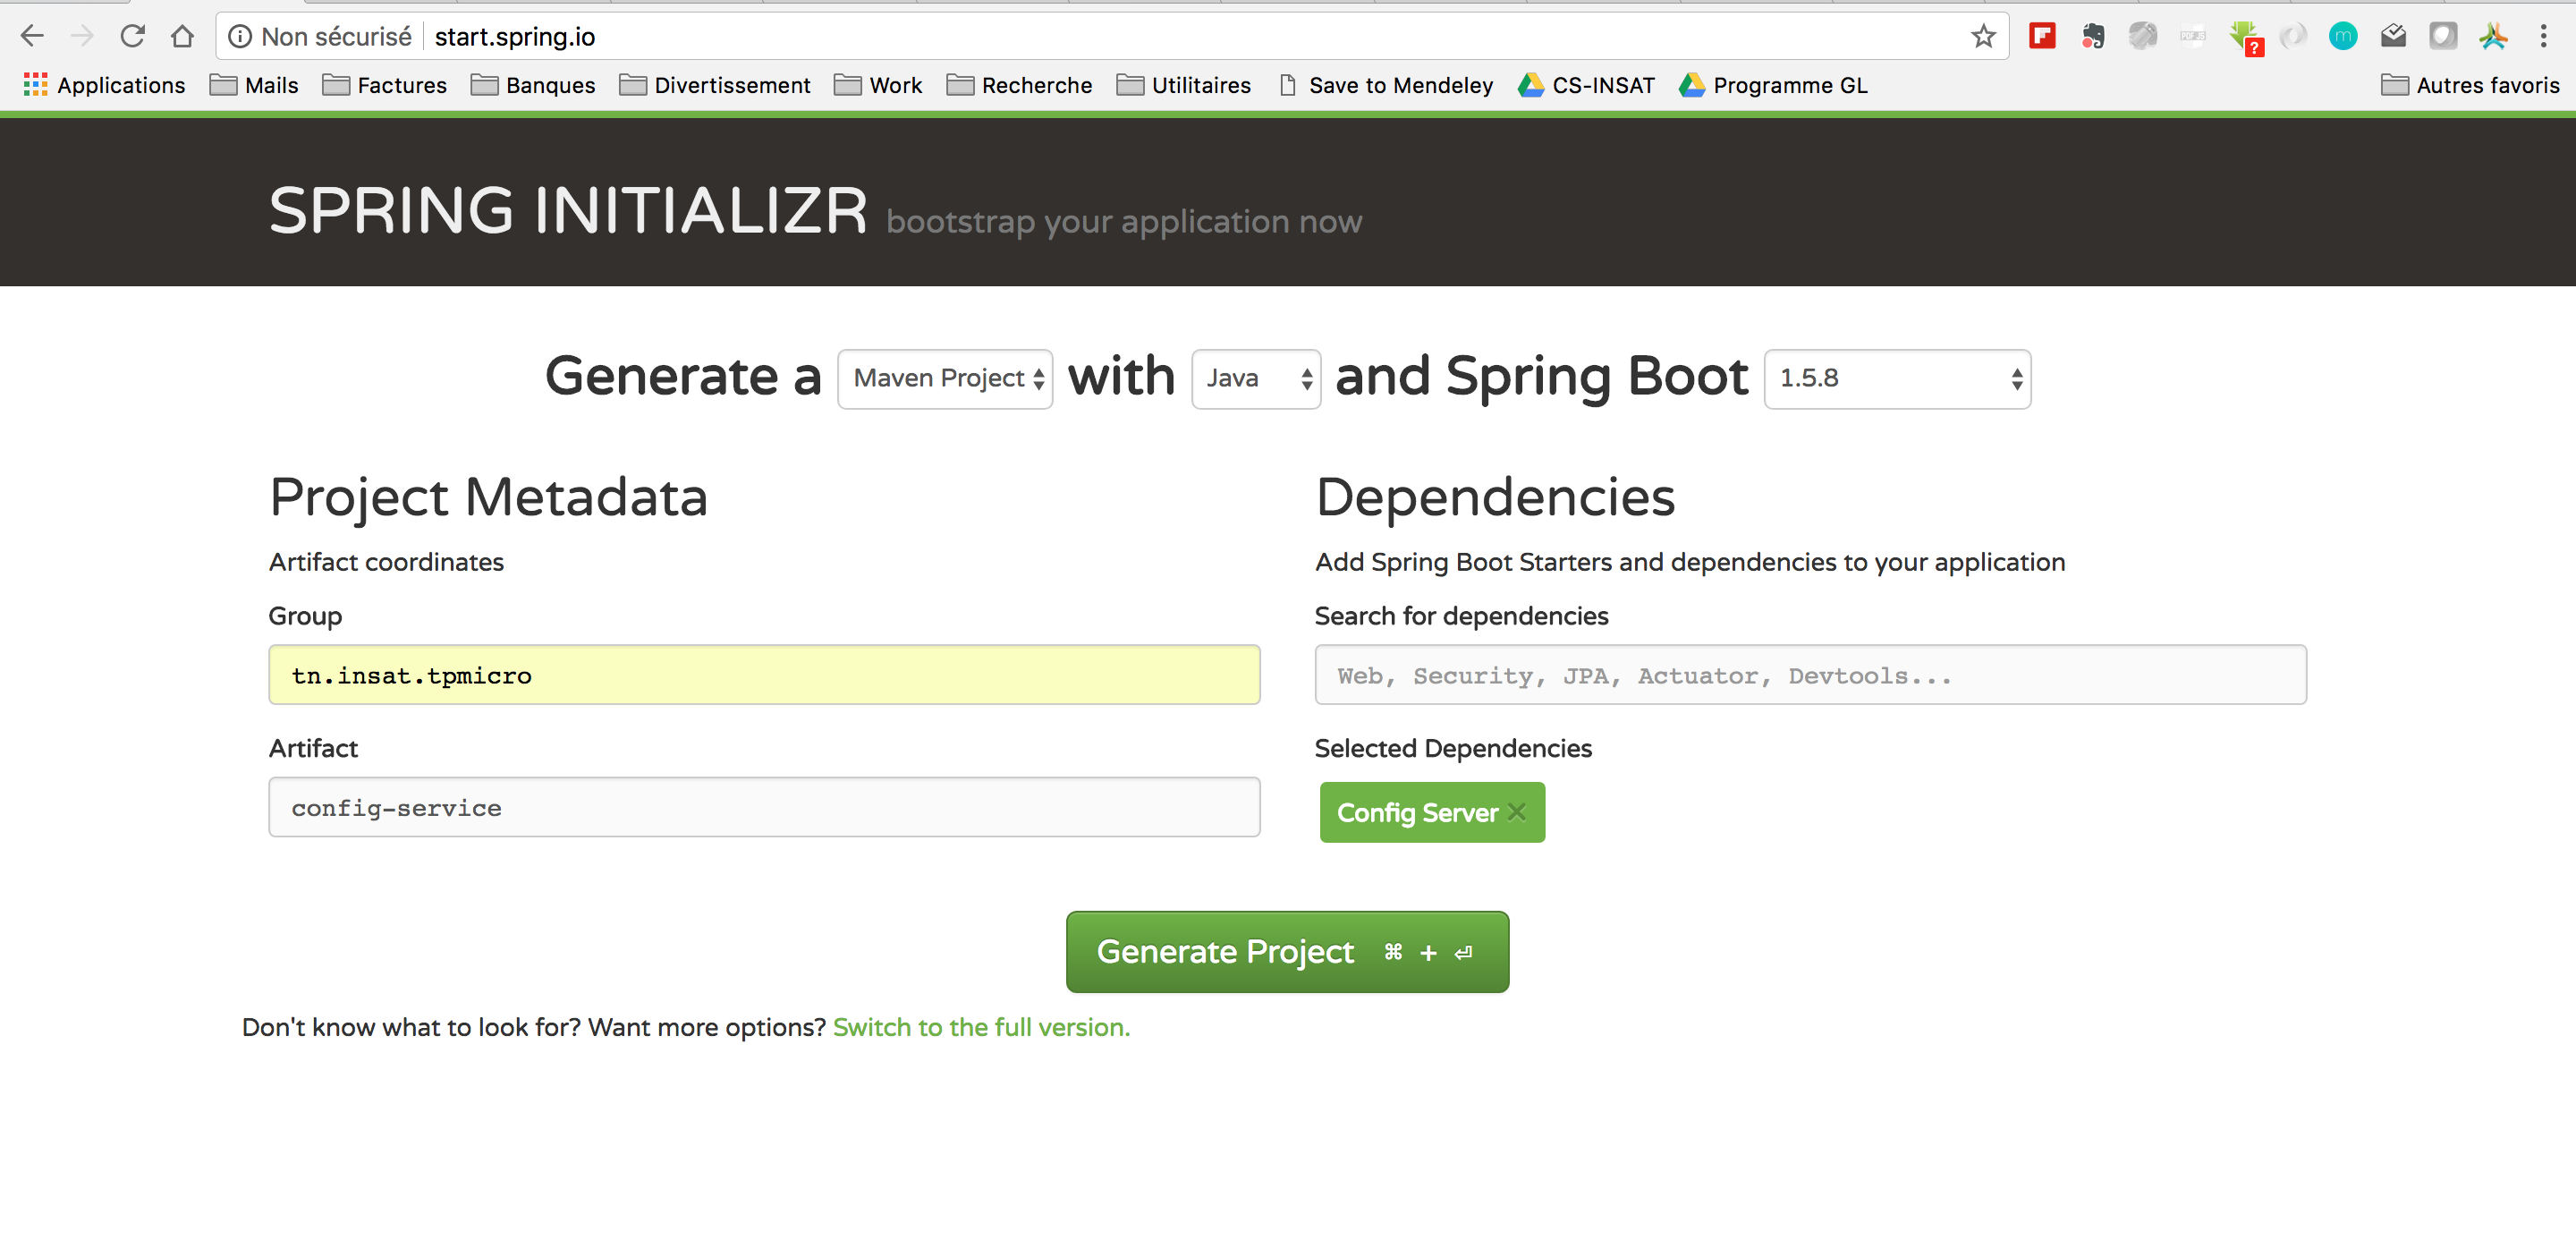Open the CS-INSAT Drive bookmark
2576x1240 pixels.
pyautogui.click(x=1586, y=85)
